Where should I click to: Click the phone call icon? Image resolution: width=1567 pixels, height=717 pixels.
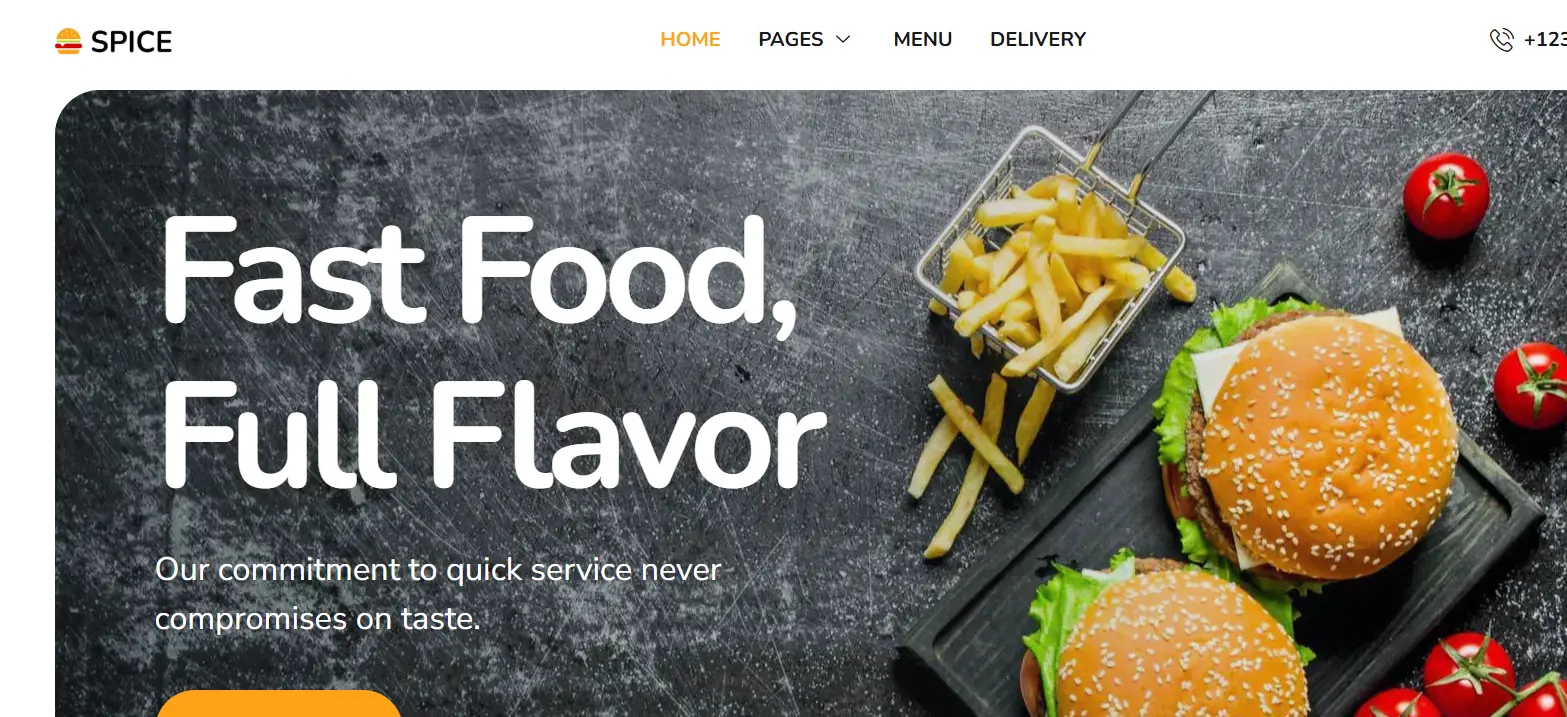click(1501, 40)
